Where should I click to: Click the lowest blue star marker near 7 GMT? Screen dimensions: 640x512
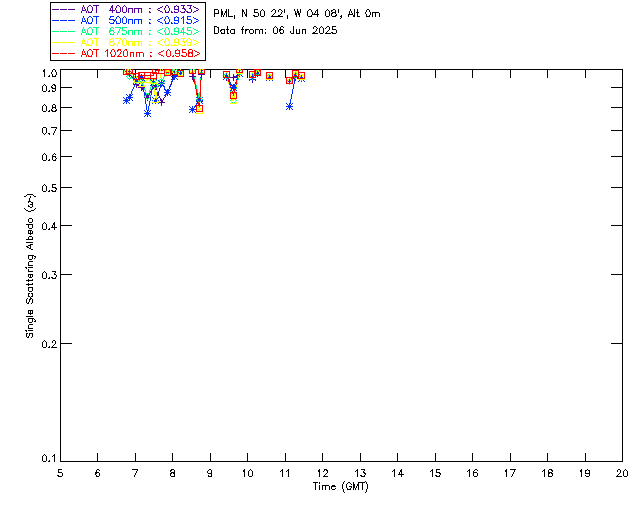[x=147, y=113]
